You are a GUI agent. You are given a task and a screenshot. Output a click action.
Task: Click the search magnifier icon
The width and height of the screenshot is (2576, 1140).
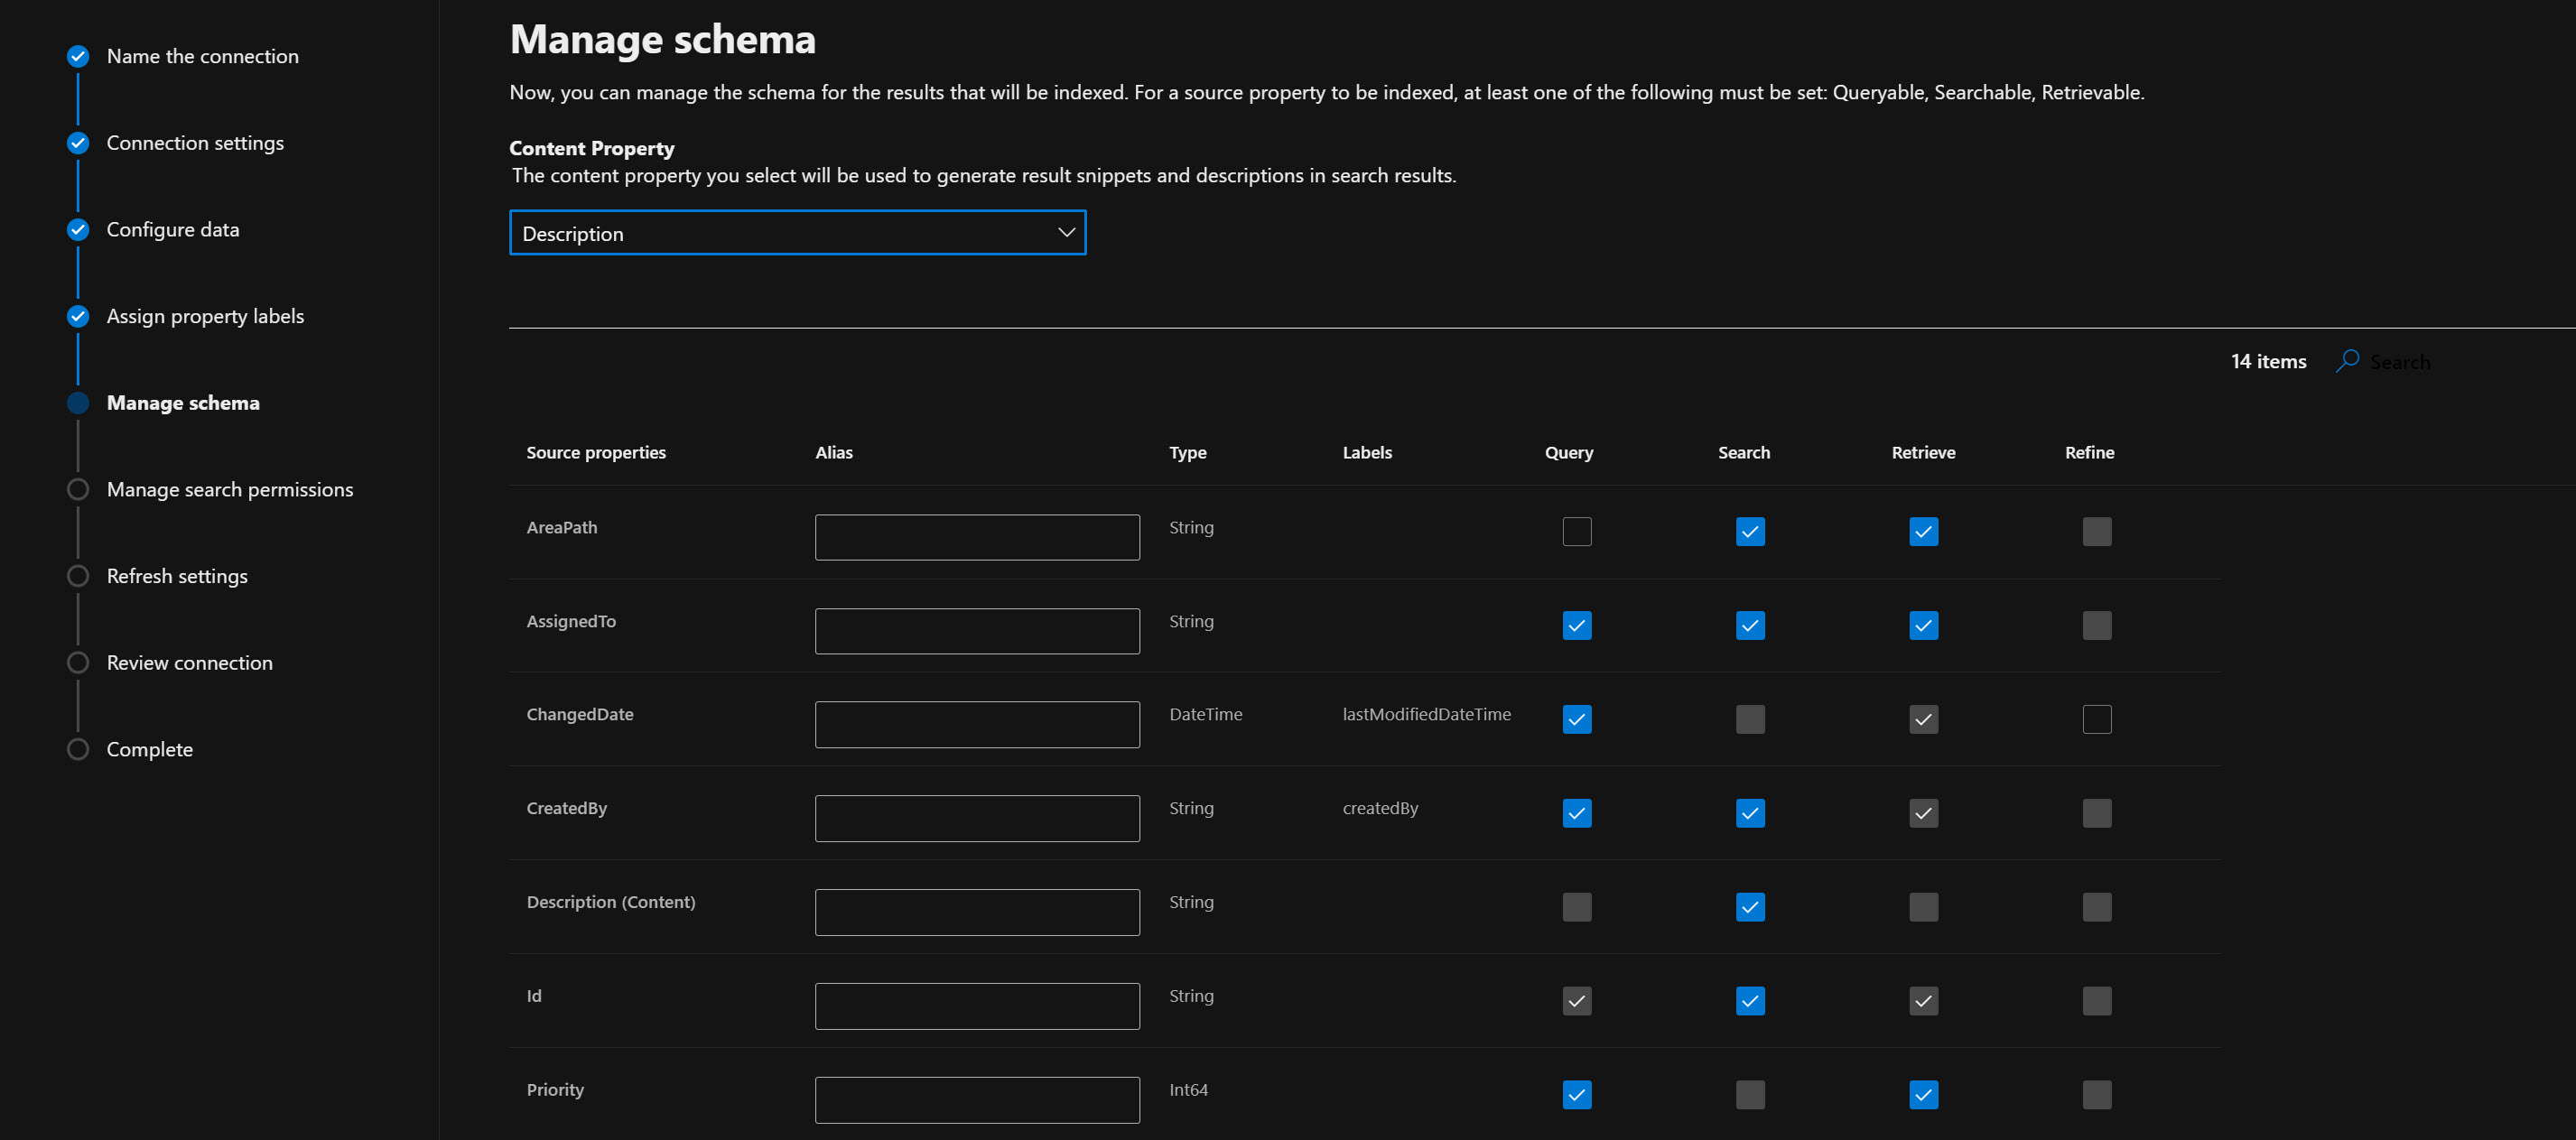(x=2346, y=361)
